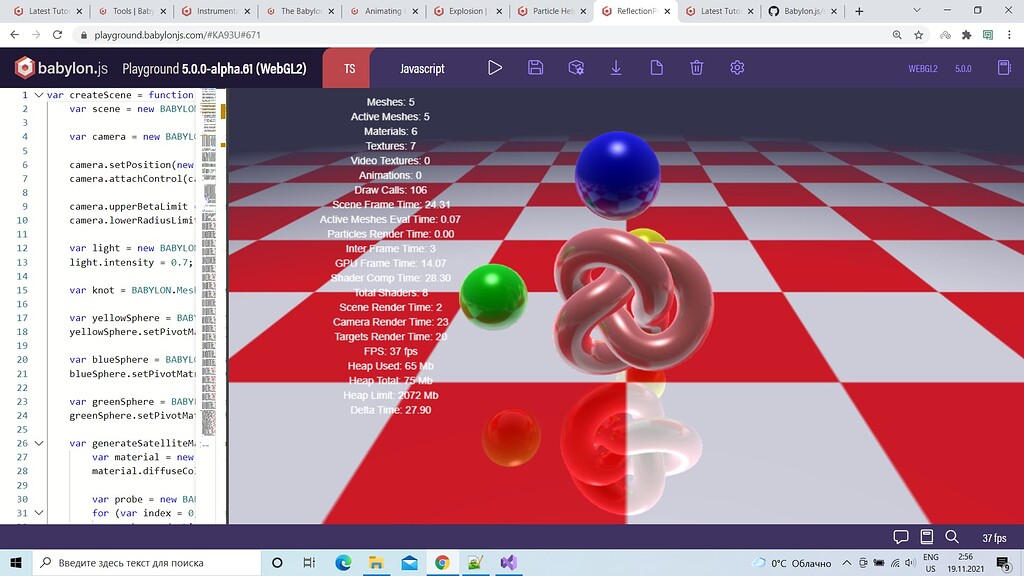Run the scene with the Play icon
The height and width of the screenshot is (576, 1024).
pos(494,68)
